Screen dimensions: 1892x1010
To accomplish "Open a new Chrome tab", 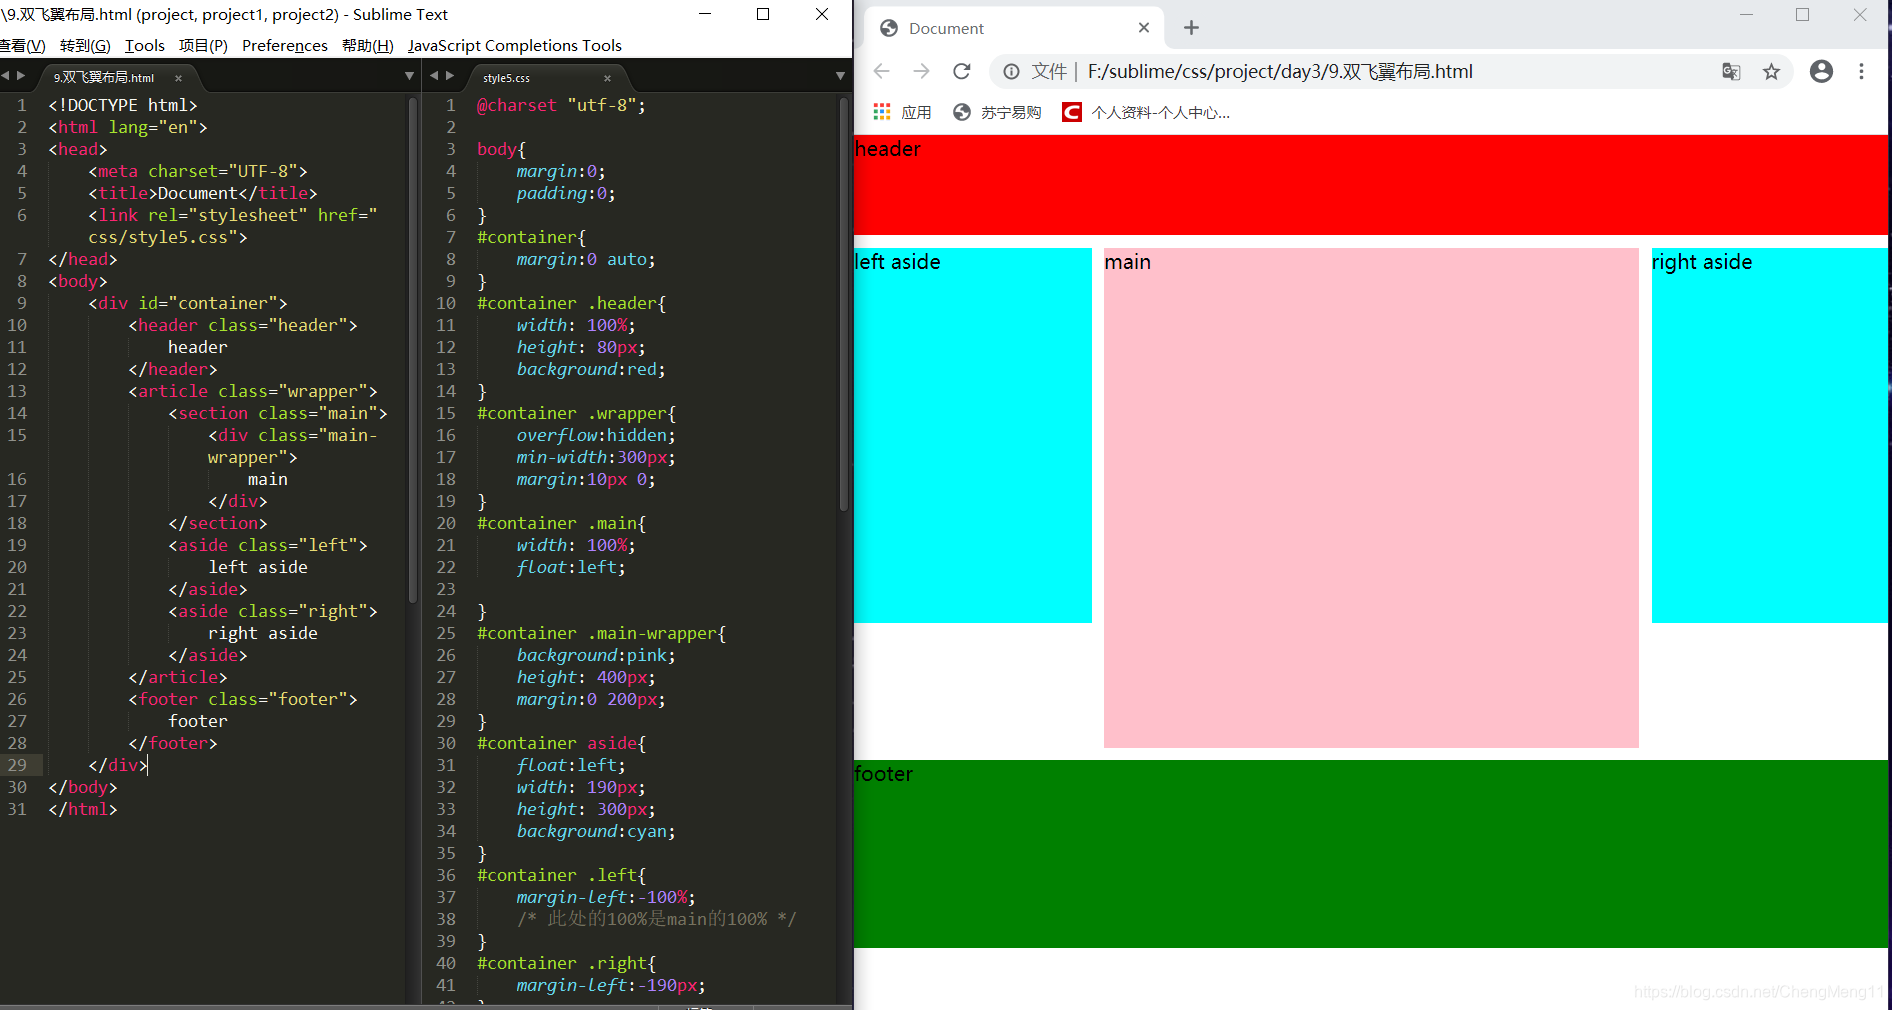I will click(1191, 28).
